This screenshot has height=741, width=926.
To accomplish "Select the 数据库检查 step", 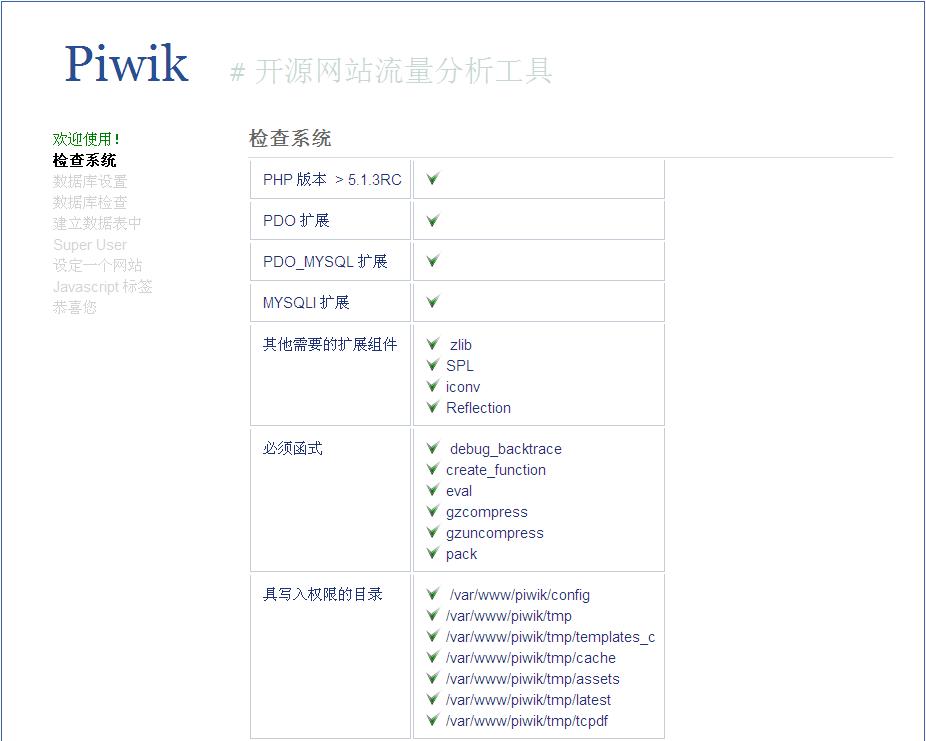I will point(90,203).
